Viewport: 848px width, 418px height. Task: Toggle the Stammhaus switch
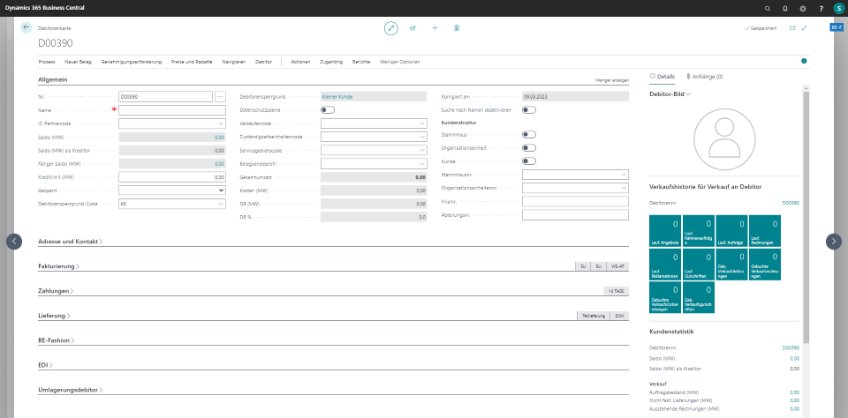529,134
